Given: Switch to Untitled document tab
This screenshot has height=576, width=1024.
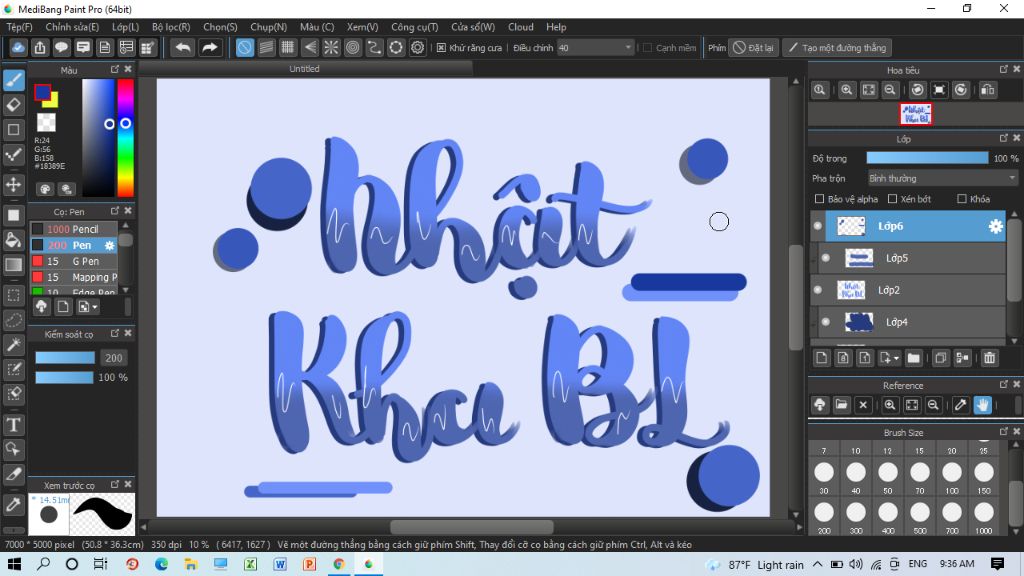Looking at the screenshot, I should pyautogui.click(x=304, y=69).
